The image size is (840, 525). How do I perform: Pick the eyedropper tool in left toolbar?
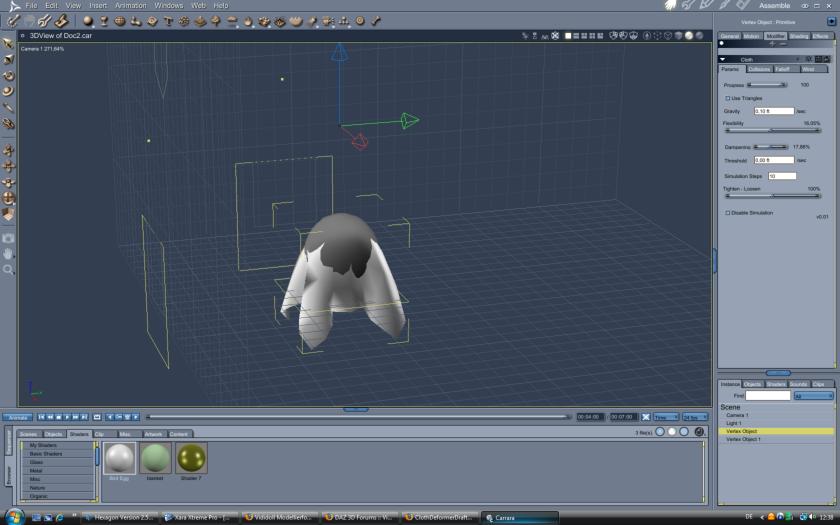coord(8,107)
